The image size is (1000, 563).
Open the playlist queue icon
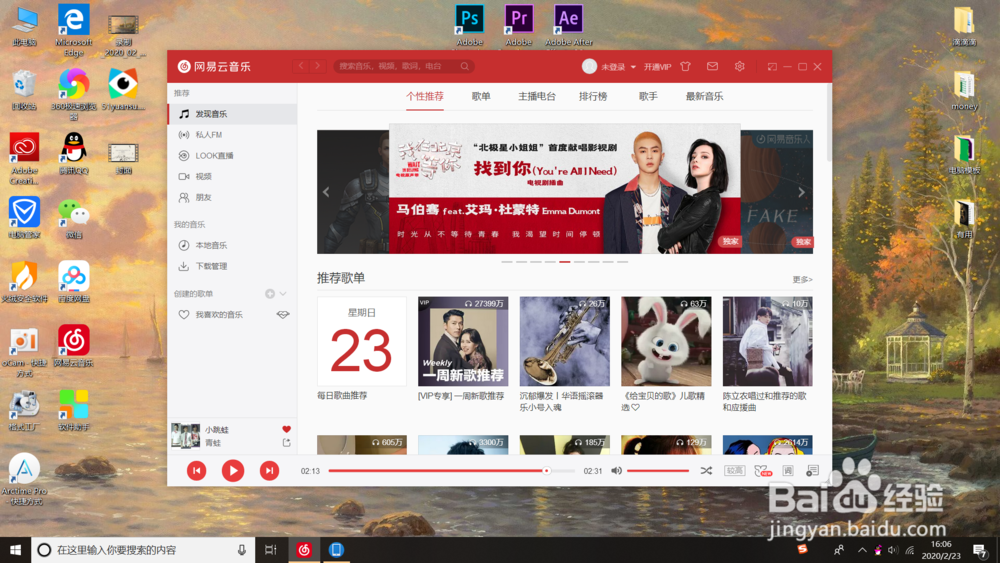812,471
